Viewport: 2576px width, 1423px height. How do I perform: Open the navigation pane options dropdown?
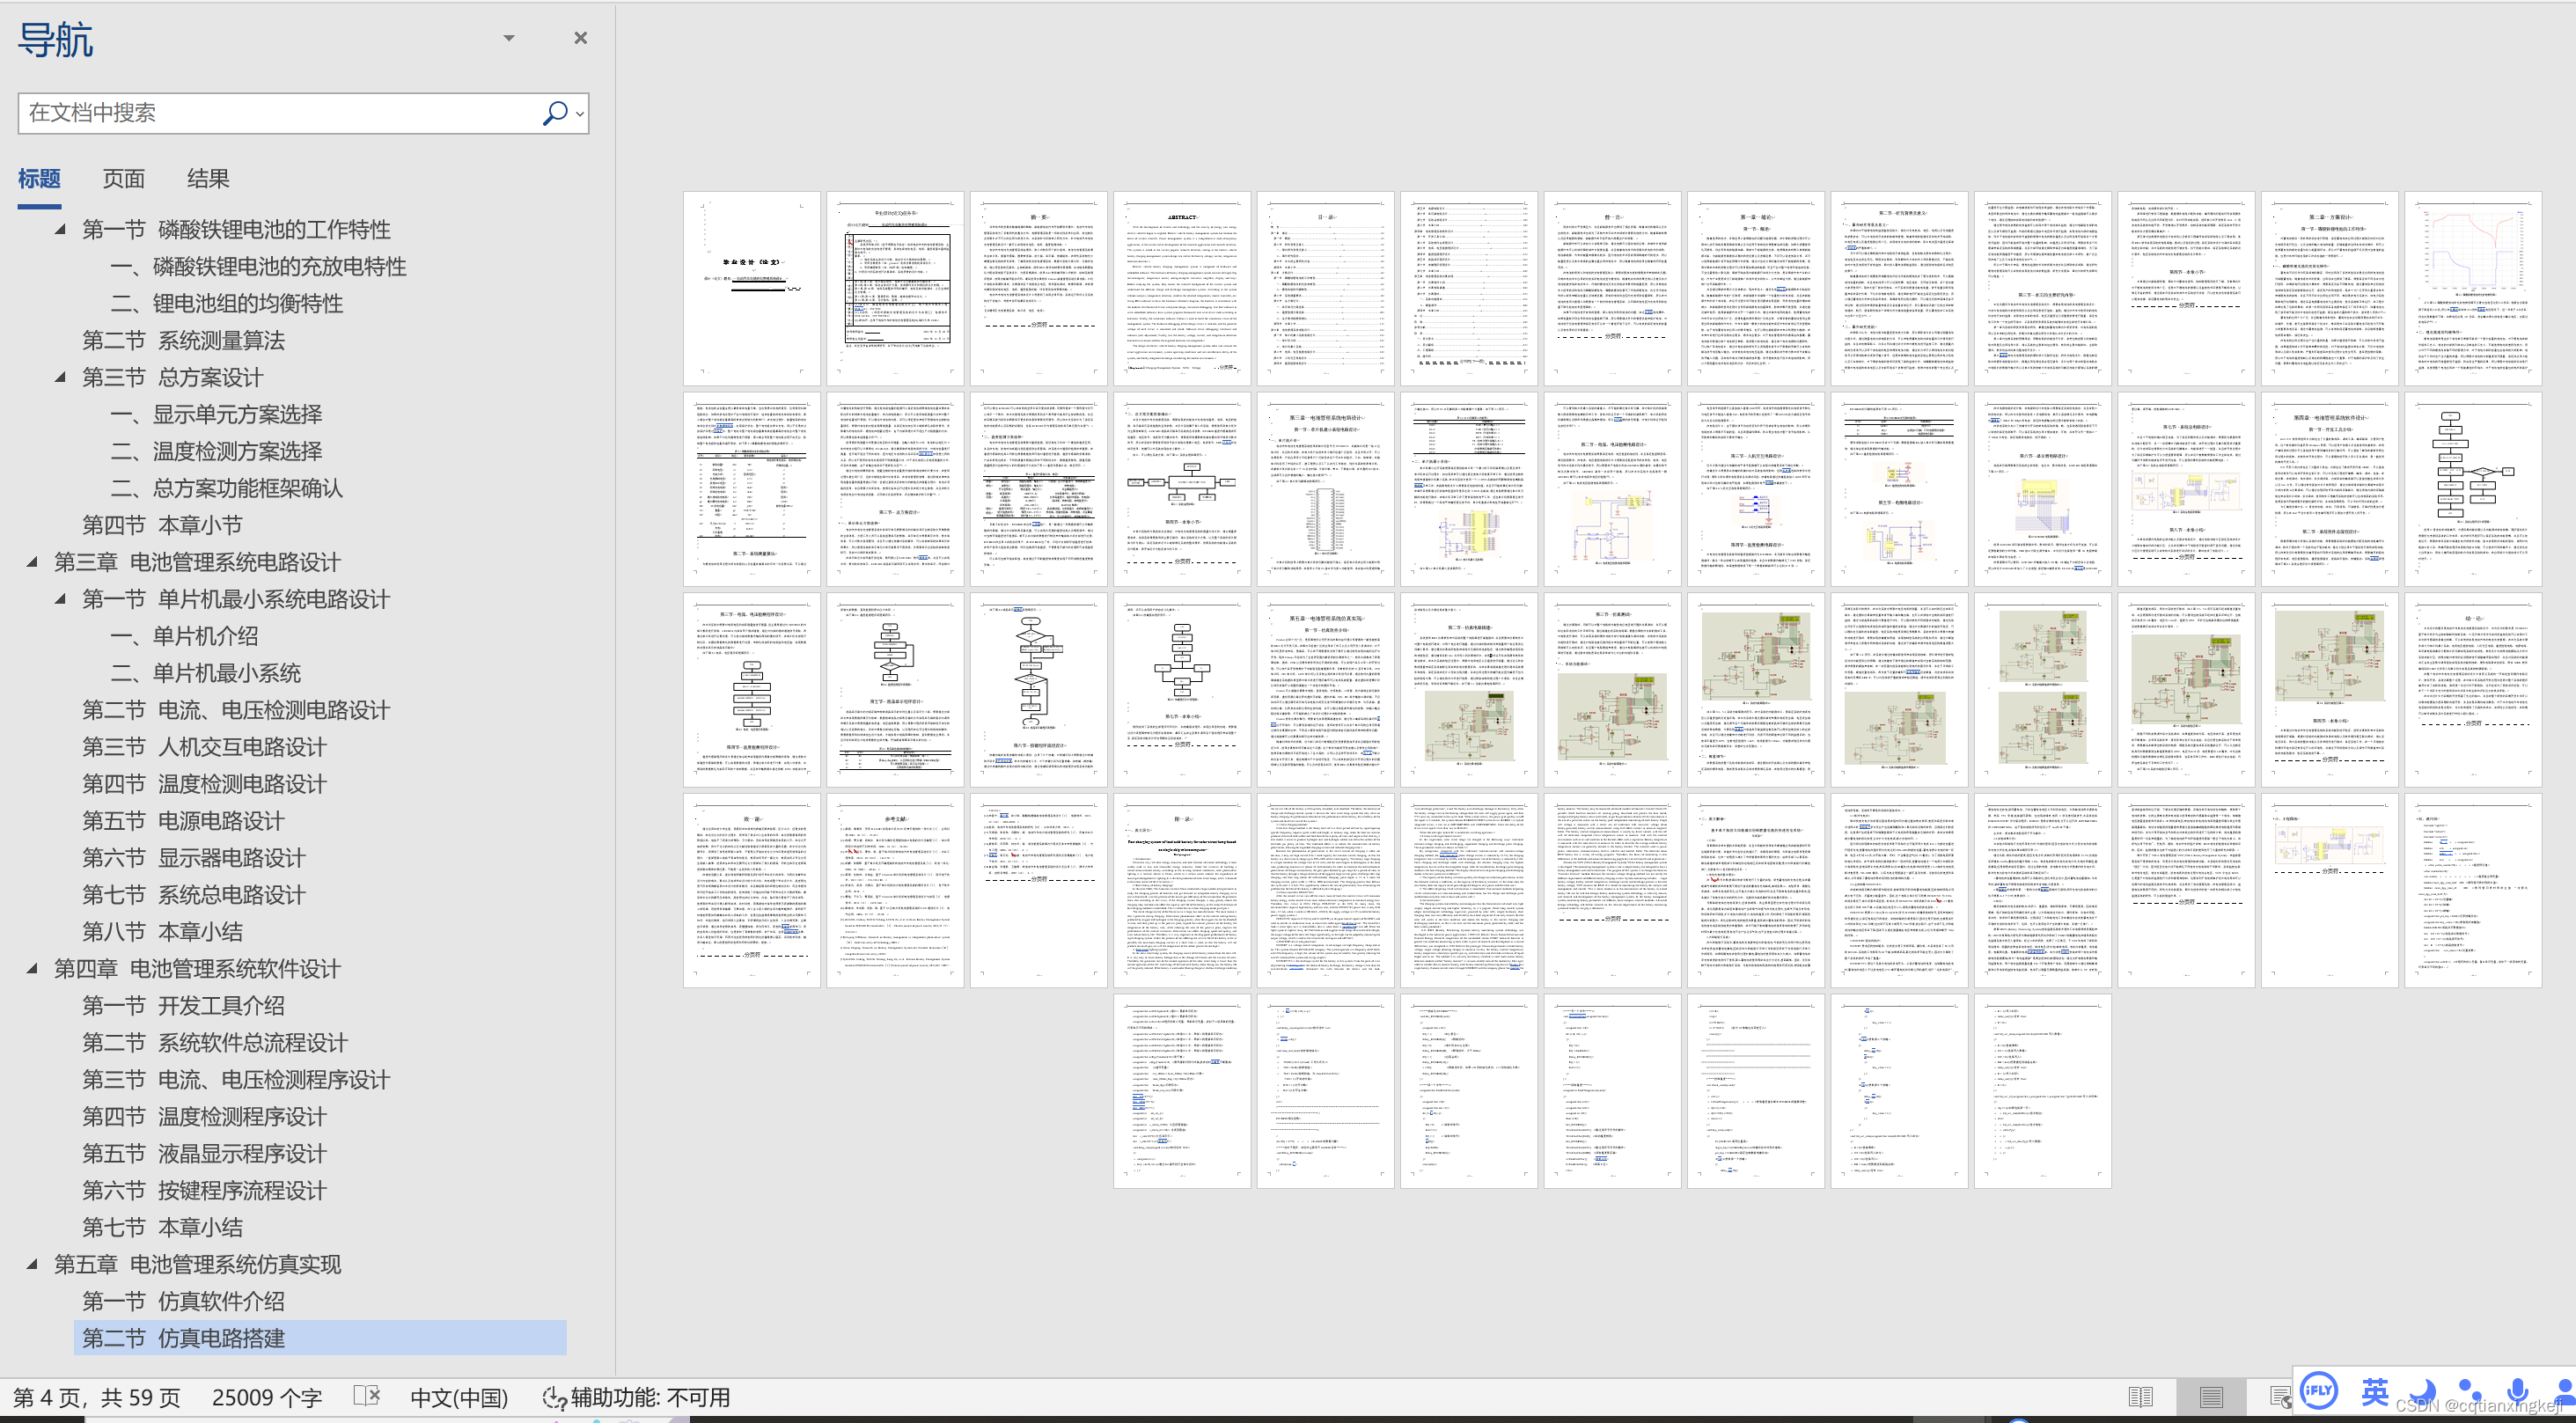509,38
